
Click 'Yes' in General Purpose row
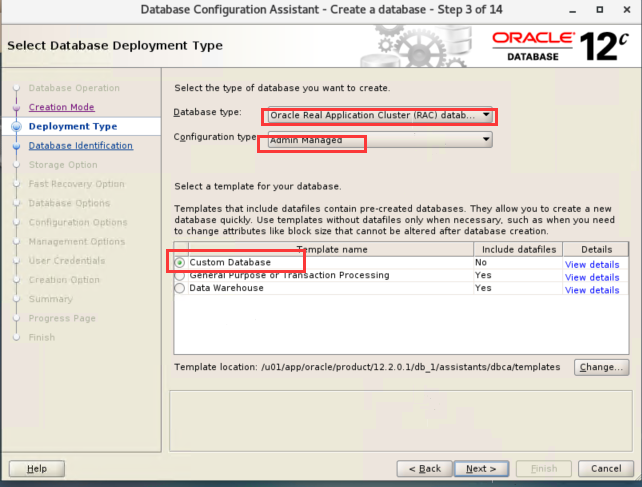(483, 275)
